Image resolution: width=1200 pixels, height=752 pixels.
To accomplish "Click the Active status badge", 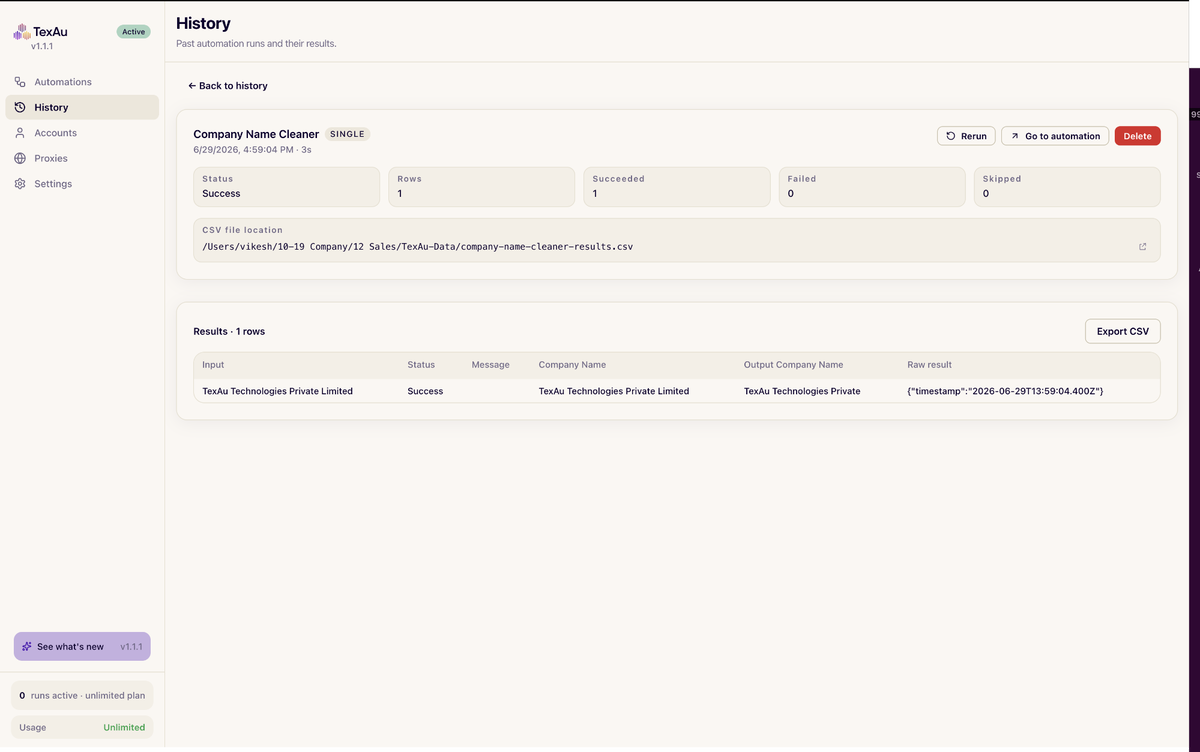I will 134,32.
